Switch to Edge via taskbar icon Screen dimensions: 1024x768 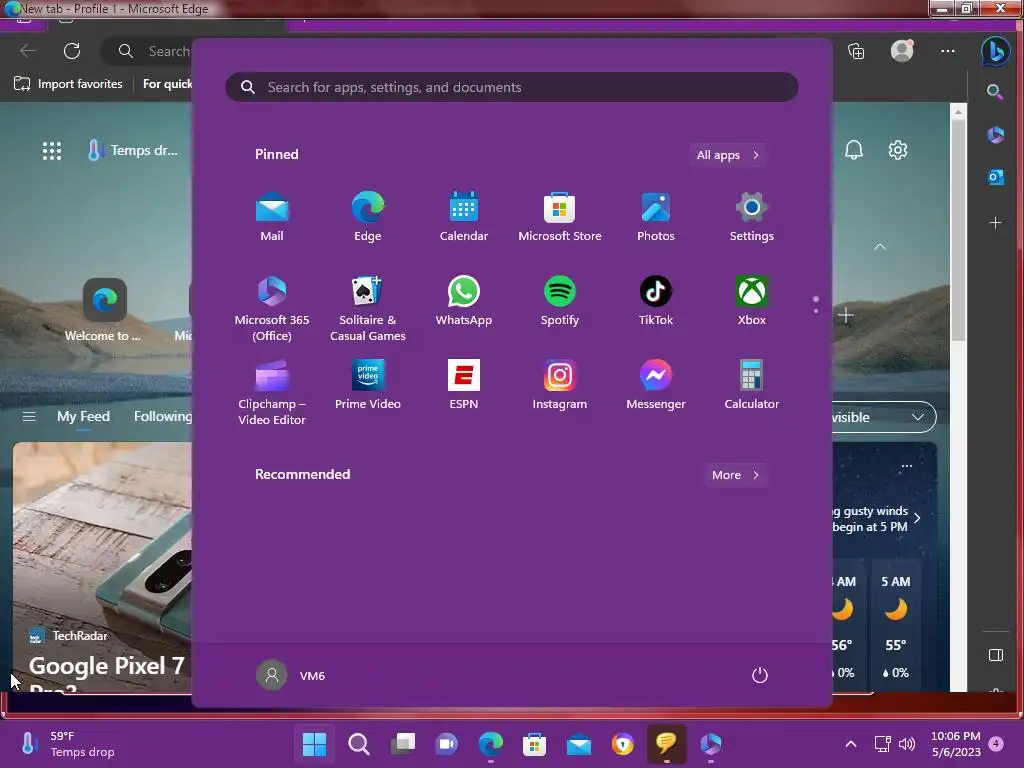(x=491, y=743)
